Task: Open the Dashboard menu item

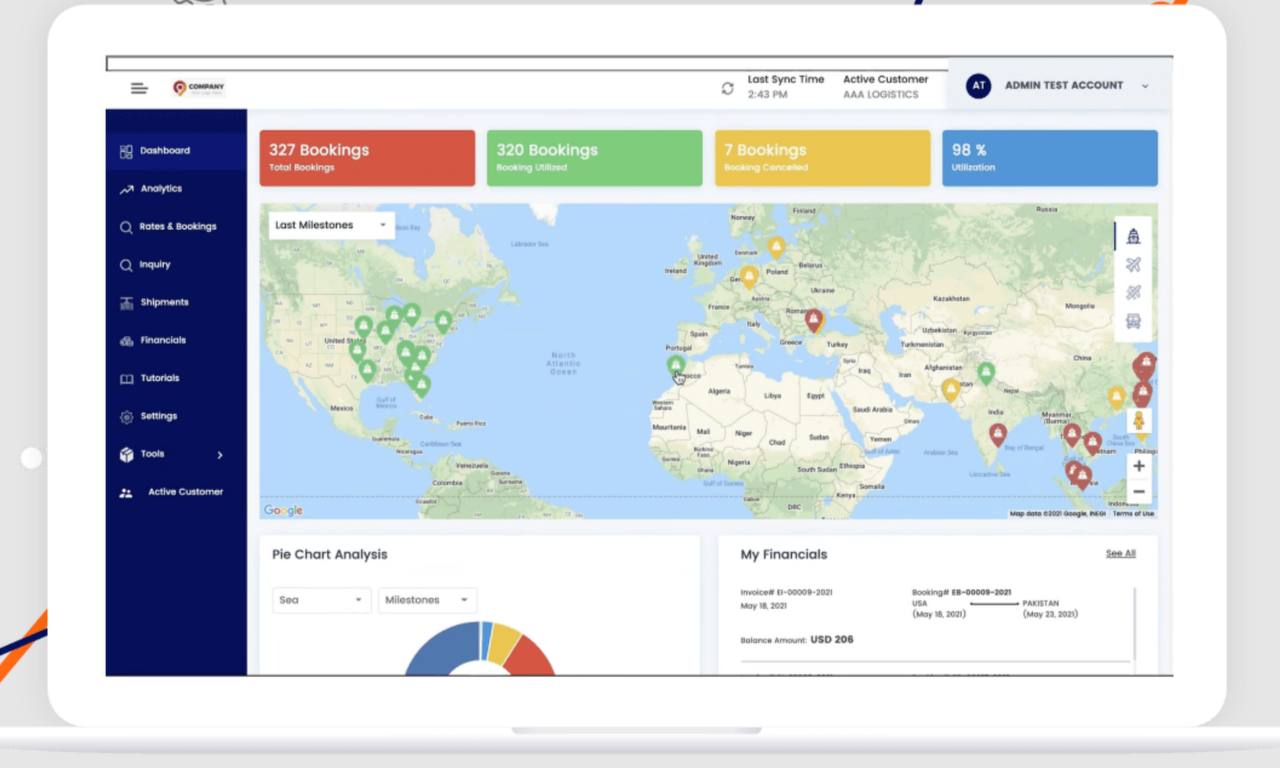Action: (x=176, y=151)
